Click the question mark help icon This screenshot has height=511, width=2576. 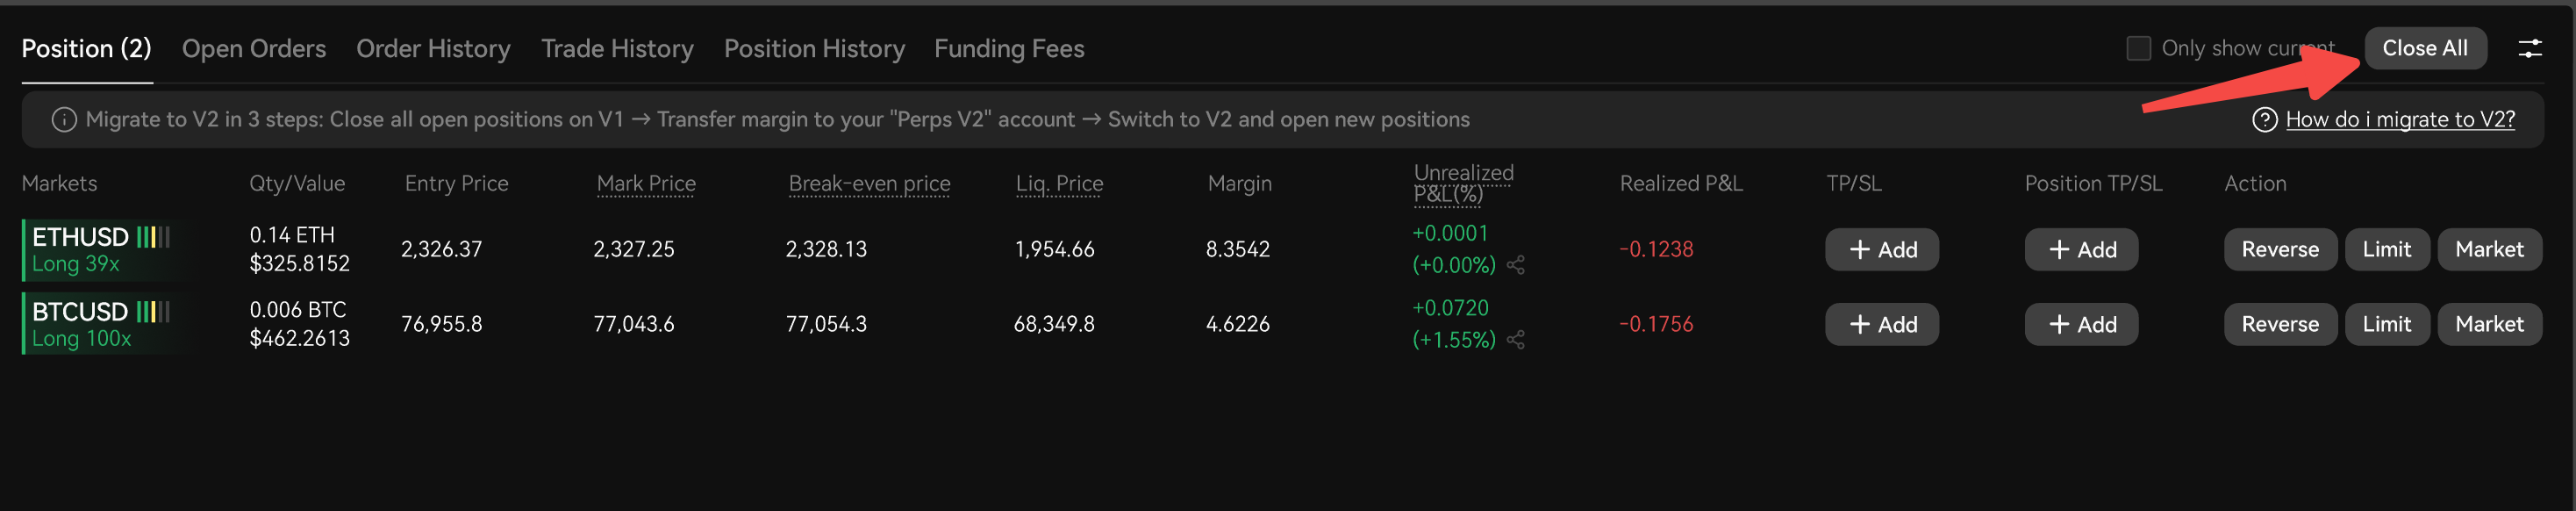click(2264, 120)
